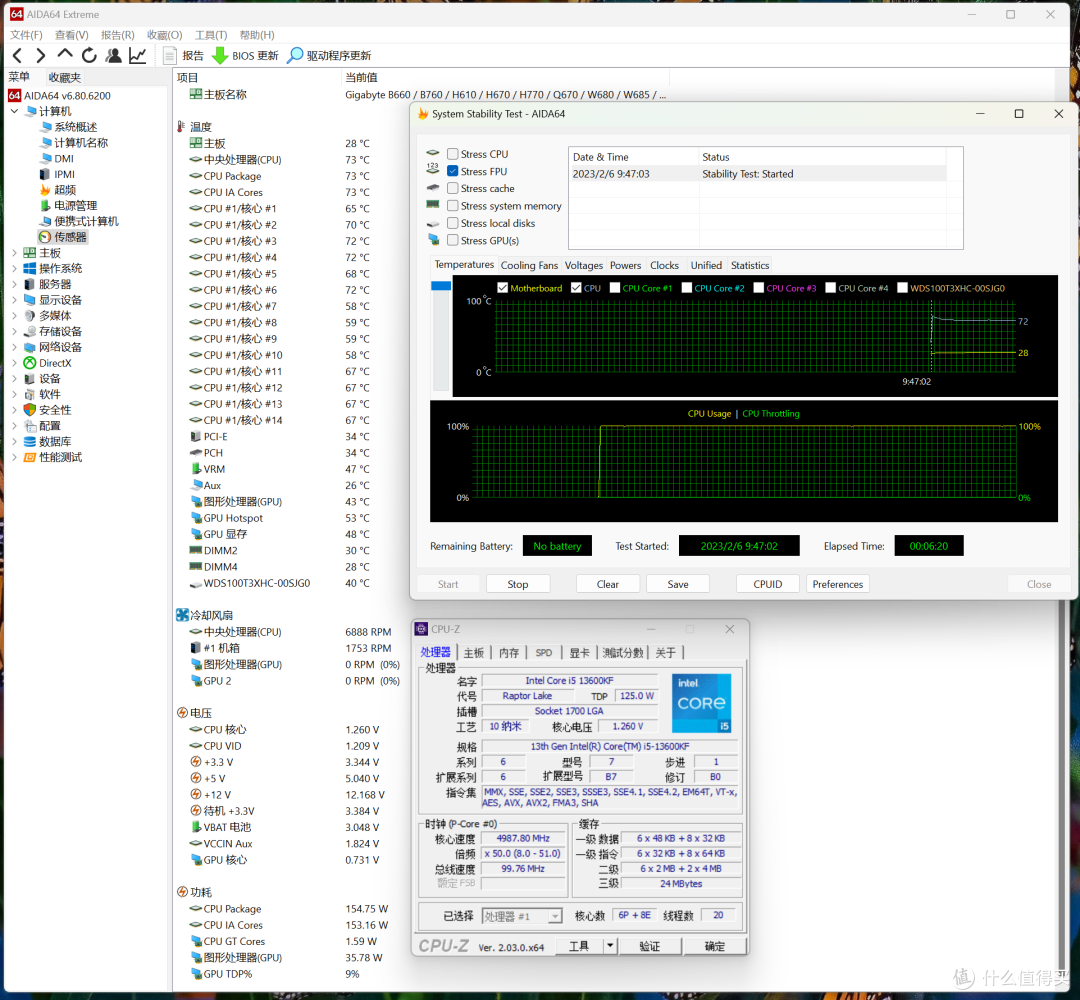
Task: Open the graph chart toolbar icon
Action: coord(138,55)
